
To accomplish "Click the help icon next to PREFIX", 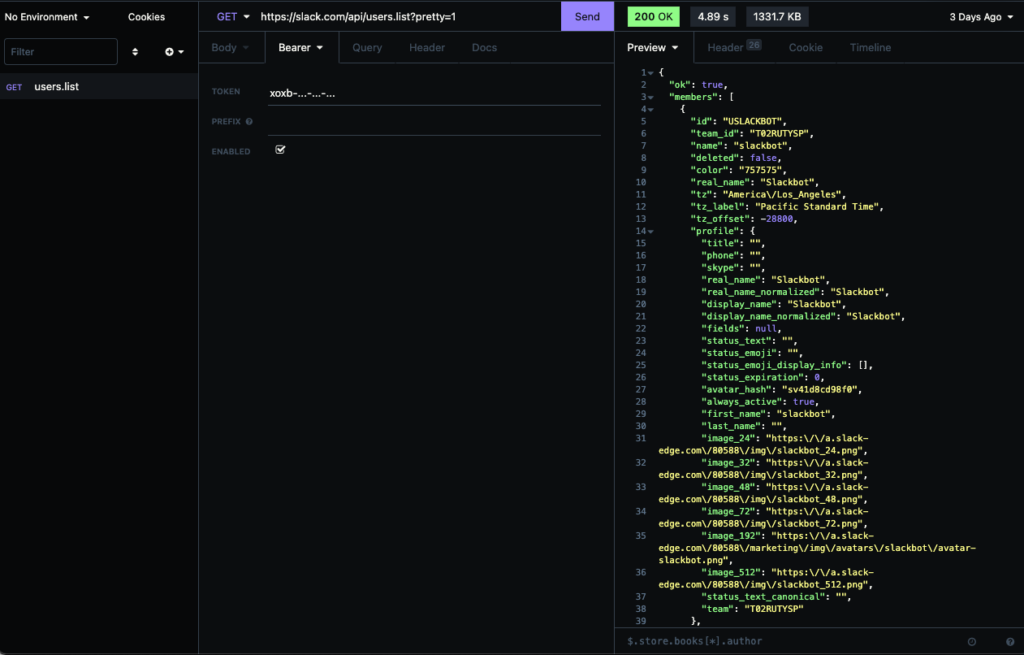I will [249, 121].
